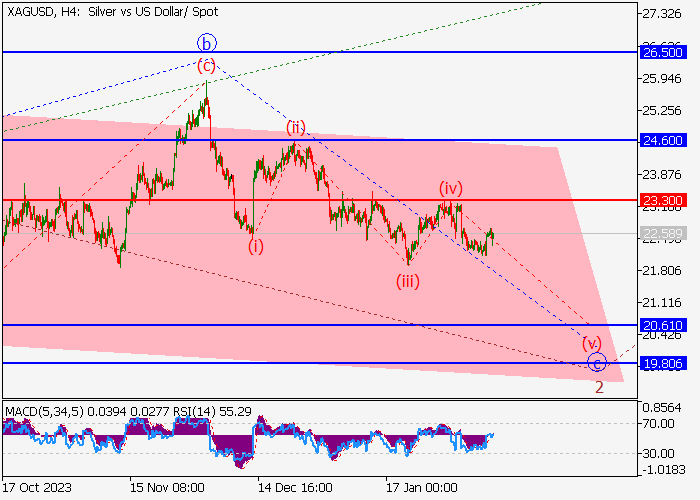Click the red 23.300 price label
This screenshot has width=700, height=500.
click(662, 200)
